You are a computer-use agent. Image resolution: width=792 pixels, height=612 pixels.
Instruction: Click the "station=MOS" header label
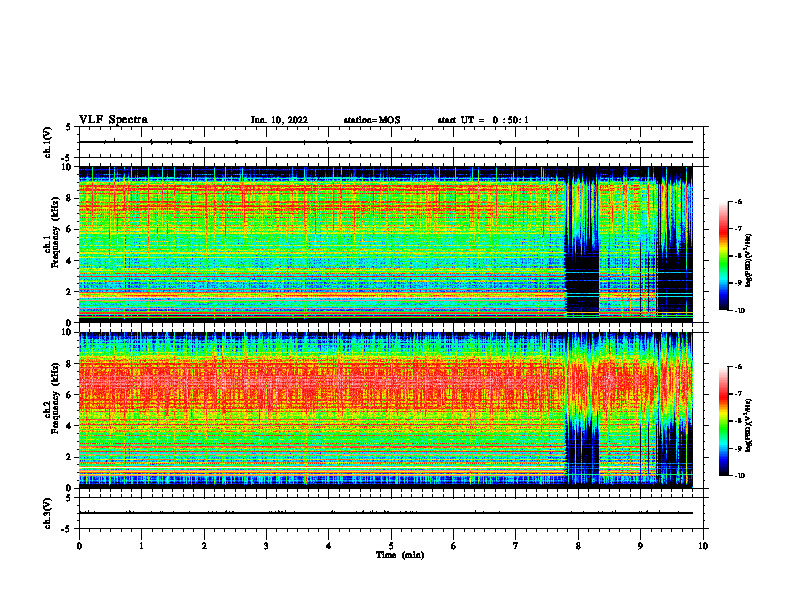(372, 120)
